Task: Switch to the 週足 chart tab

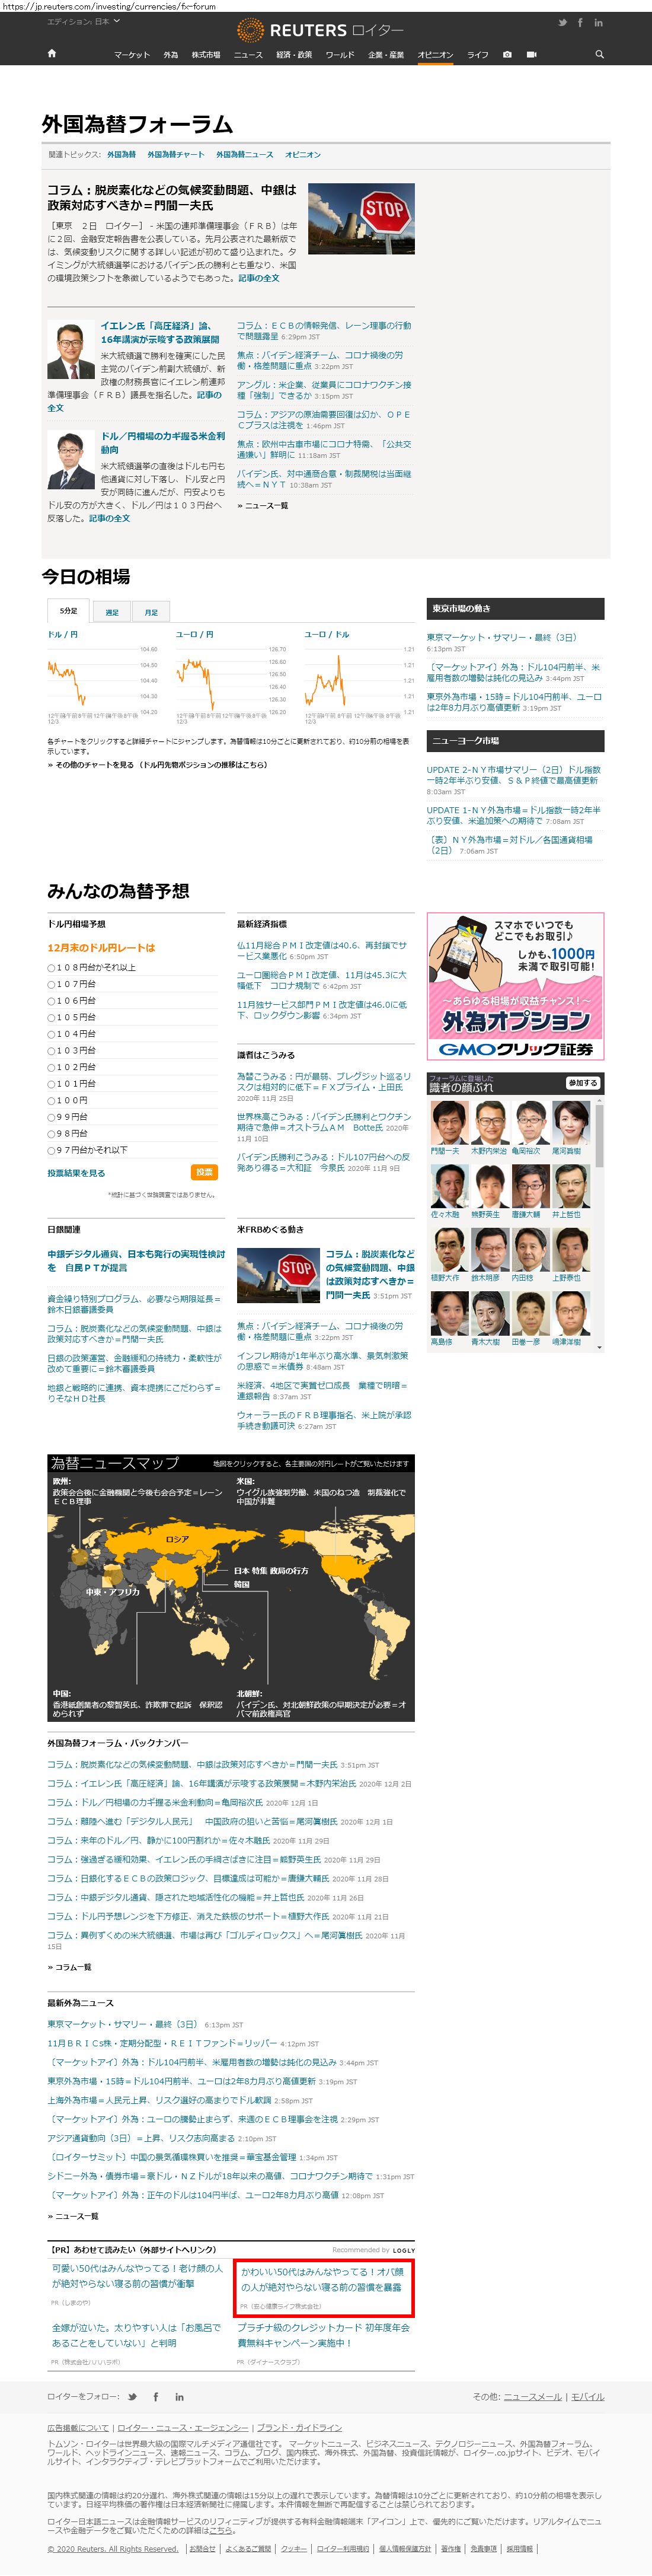Action: click(x=112, y=612)
